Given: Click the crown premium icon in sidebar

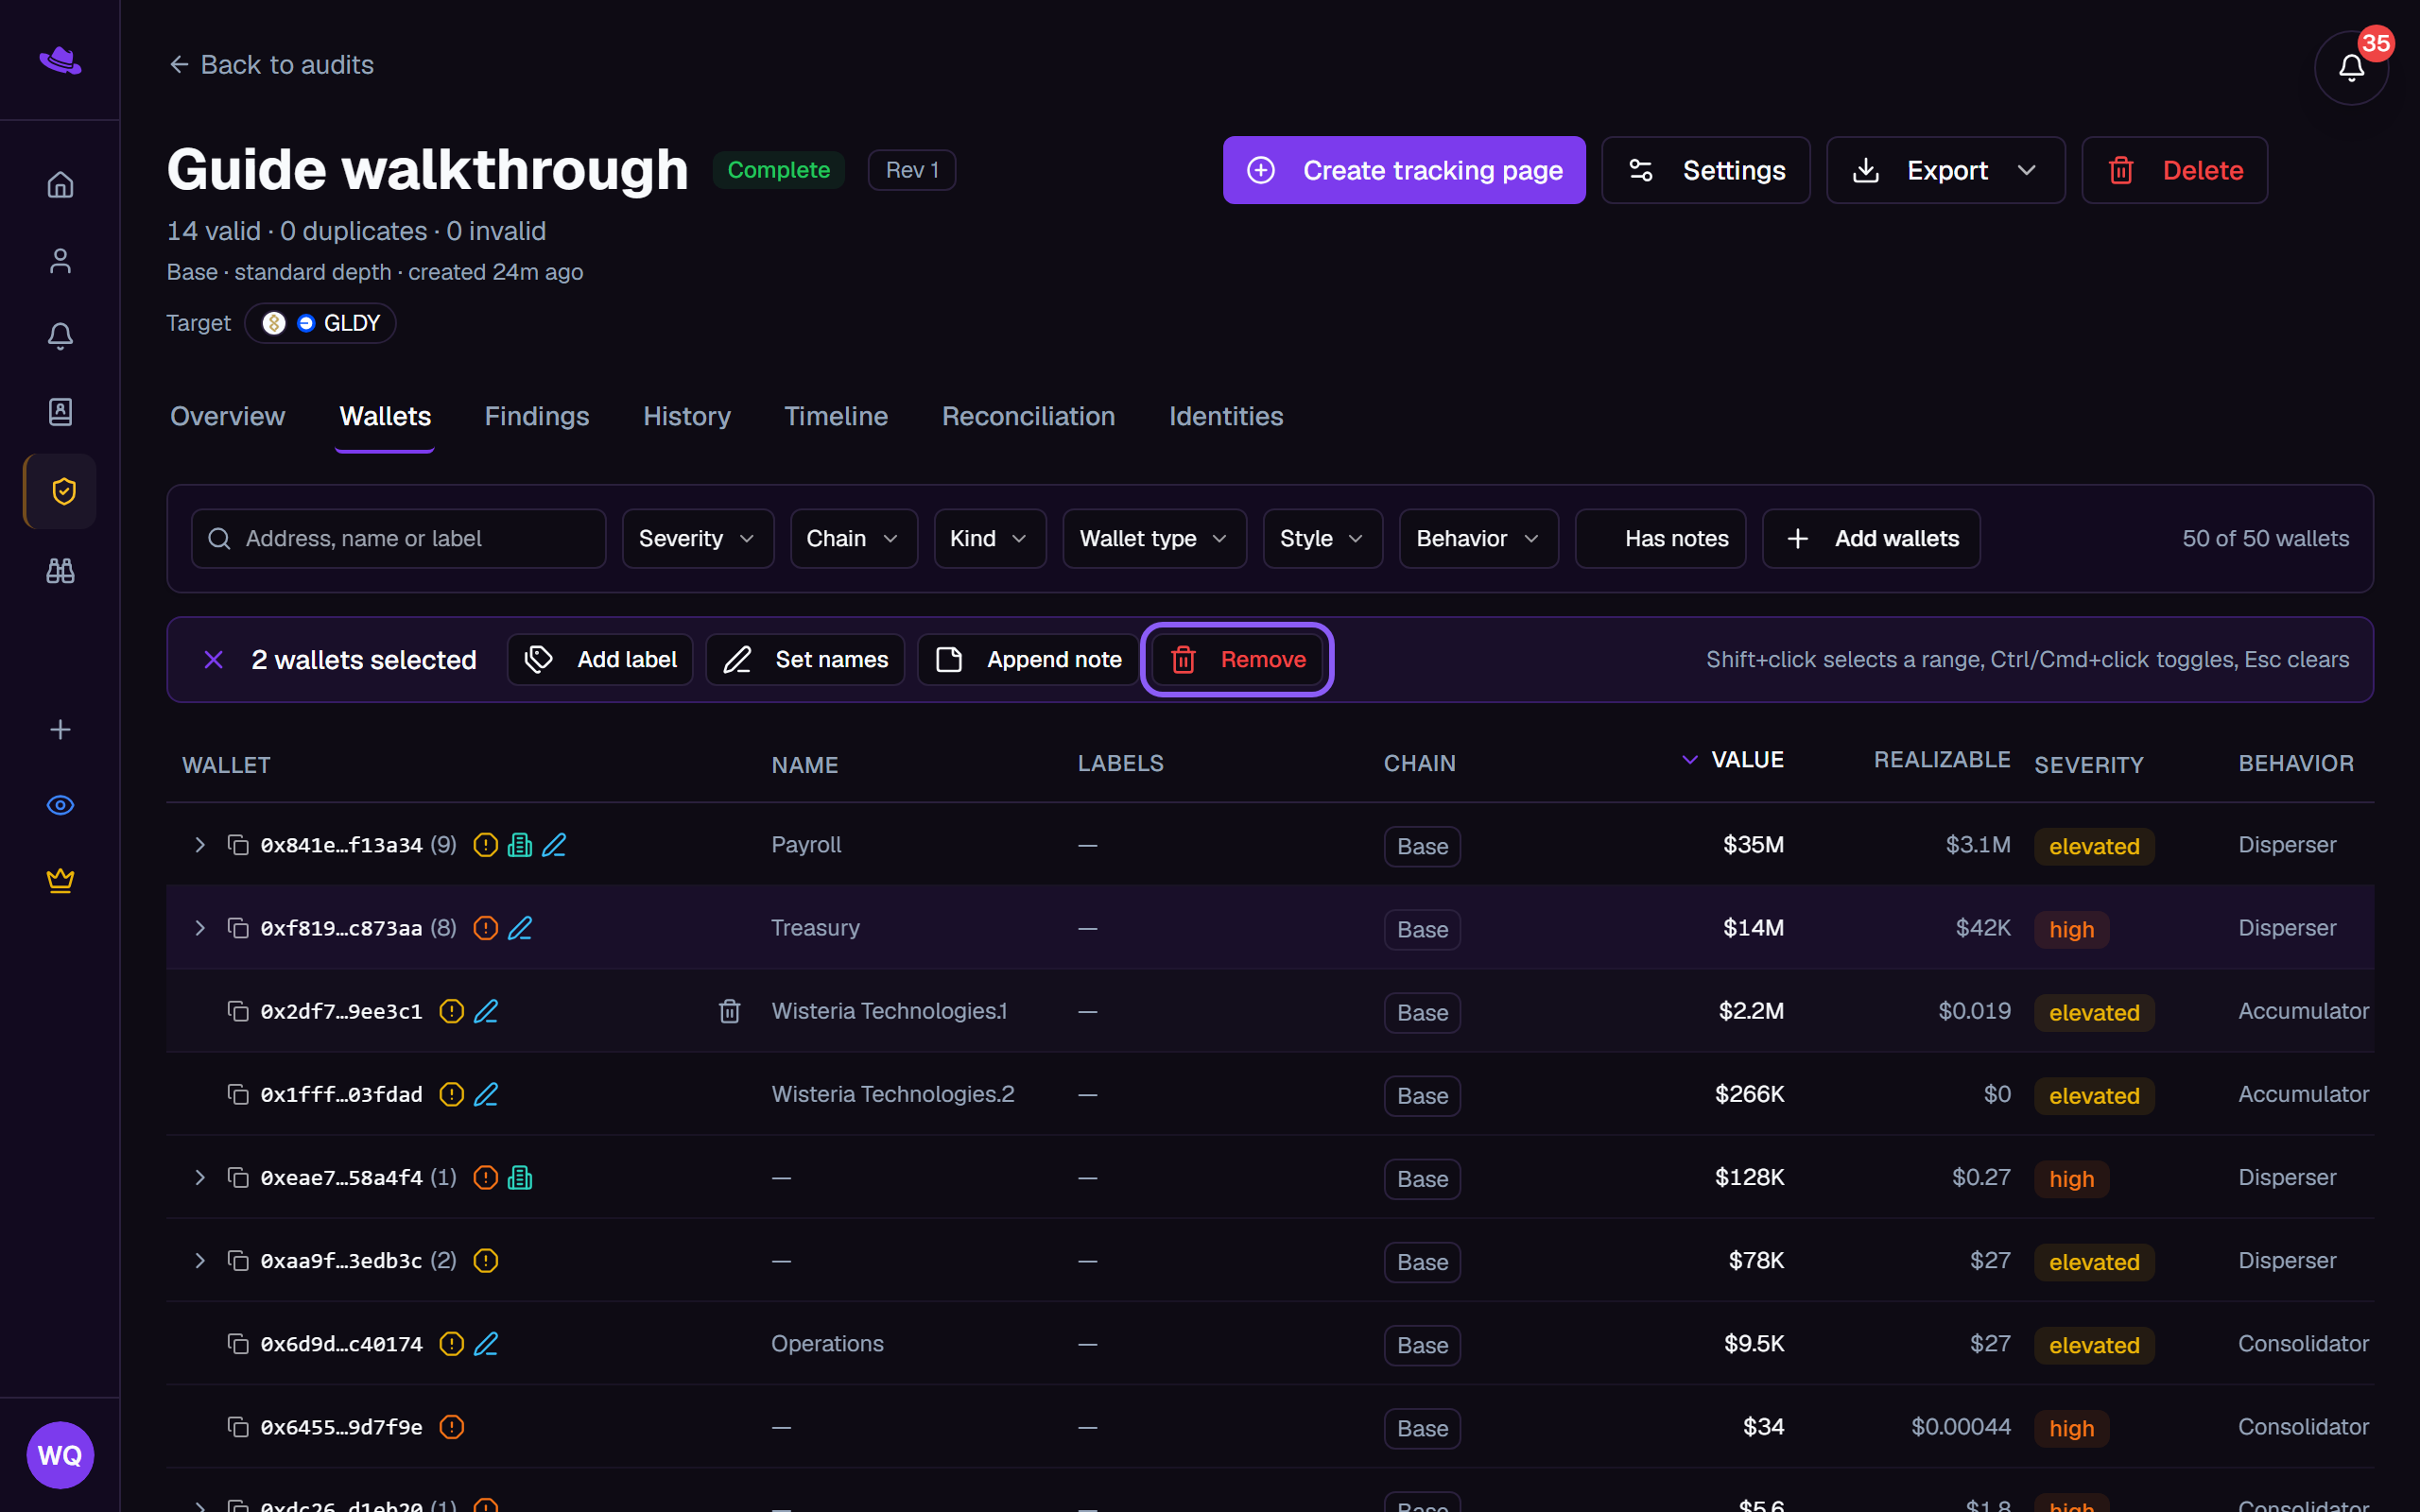Looking at the screenshot, I should click(60, 880).
